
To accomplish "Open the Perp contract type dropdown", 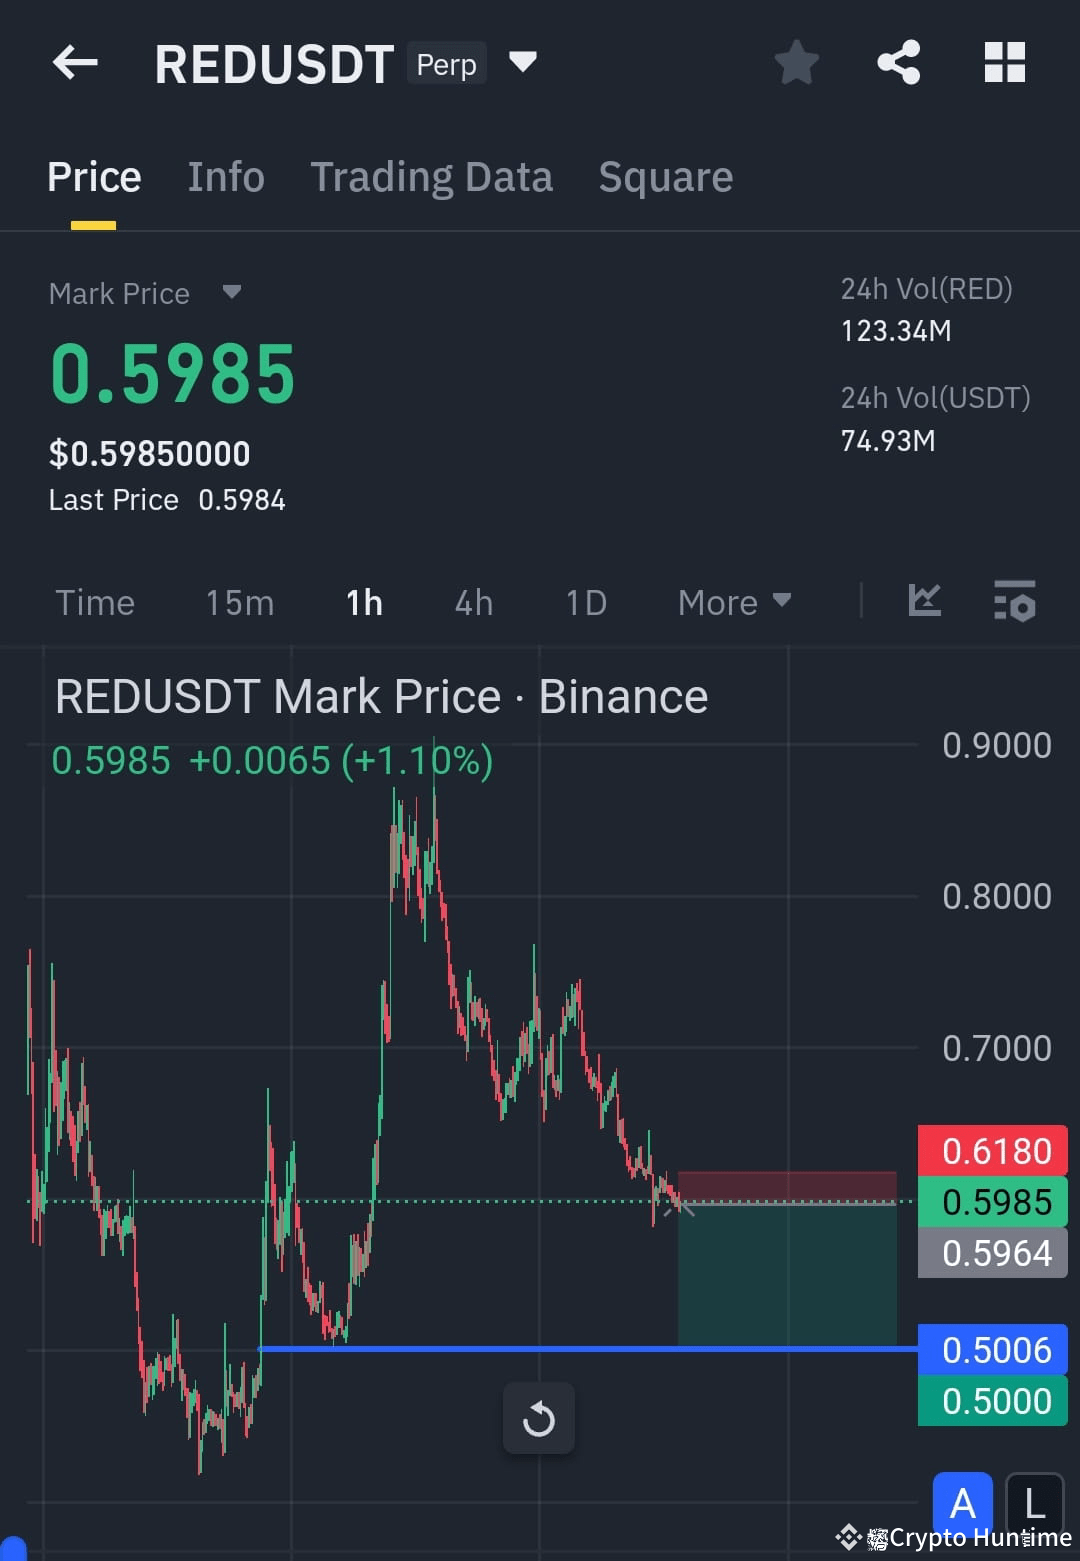I will (446, 62).
